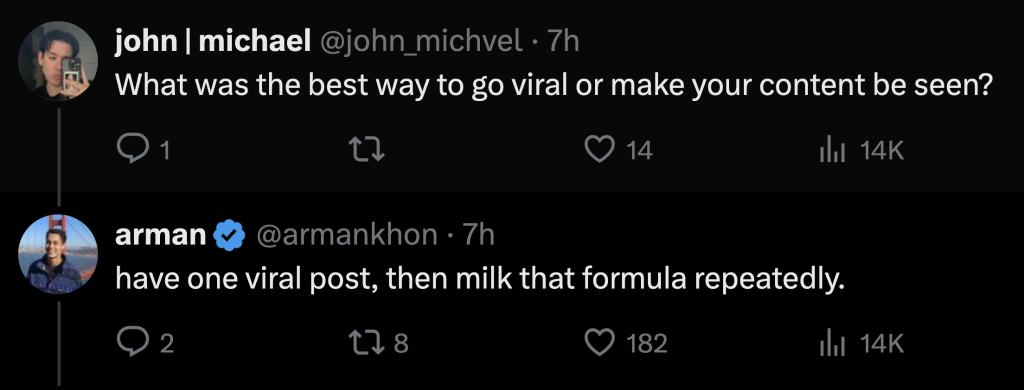Select the 14 likes count on john's tweet

(x=639, y=151)
